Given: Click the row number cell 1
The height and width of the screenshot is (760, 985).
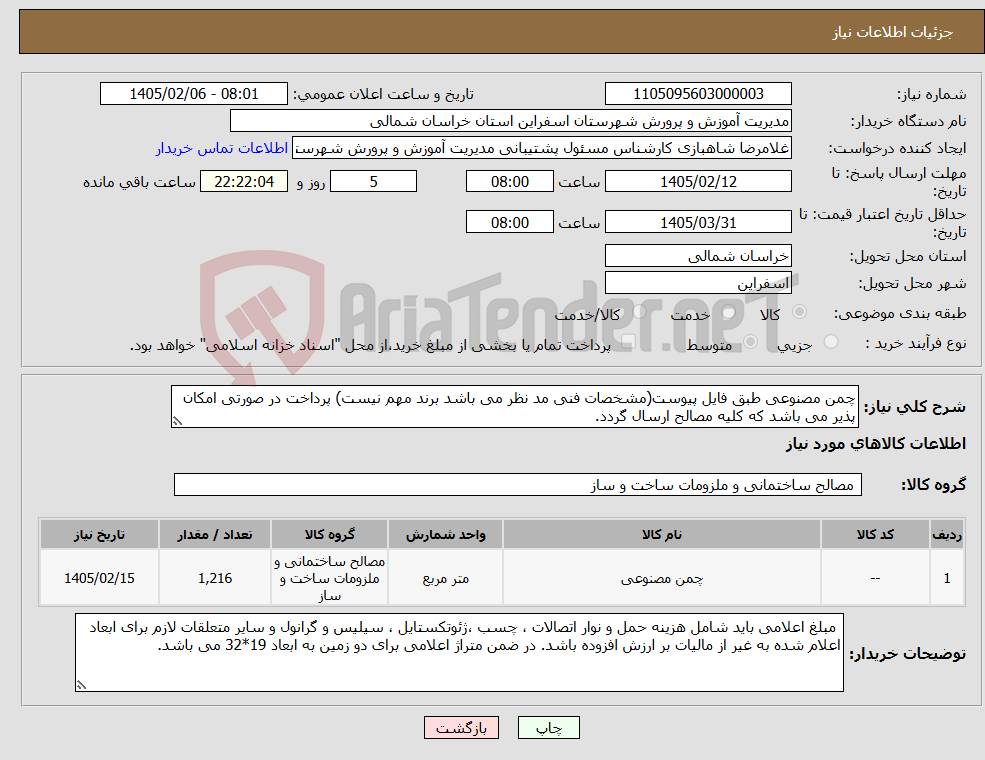Looking at the screenshot, I should 947,578.
